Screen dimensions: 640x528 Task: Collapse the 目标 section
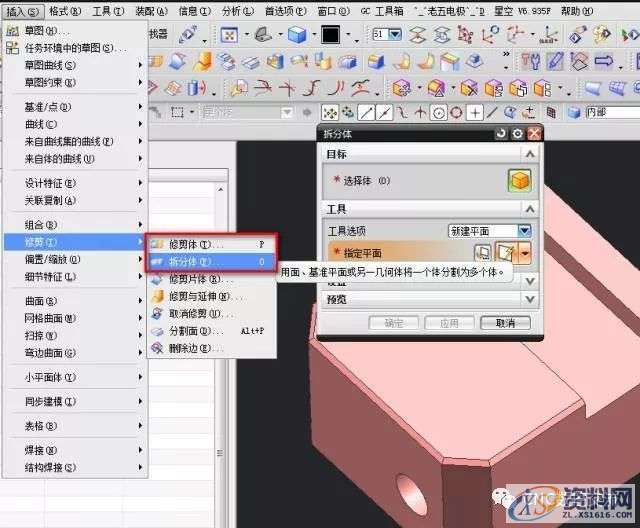pos(530,154)
